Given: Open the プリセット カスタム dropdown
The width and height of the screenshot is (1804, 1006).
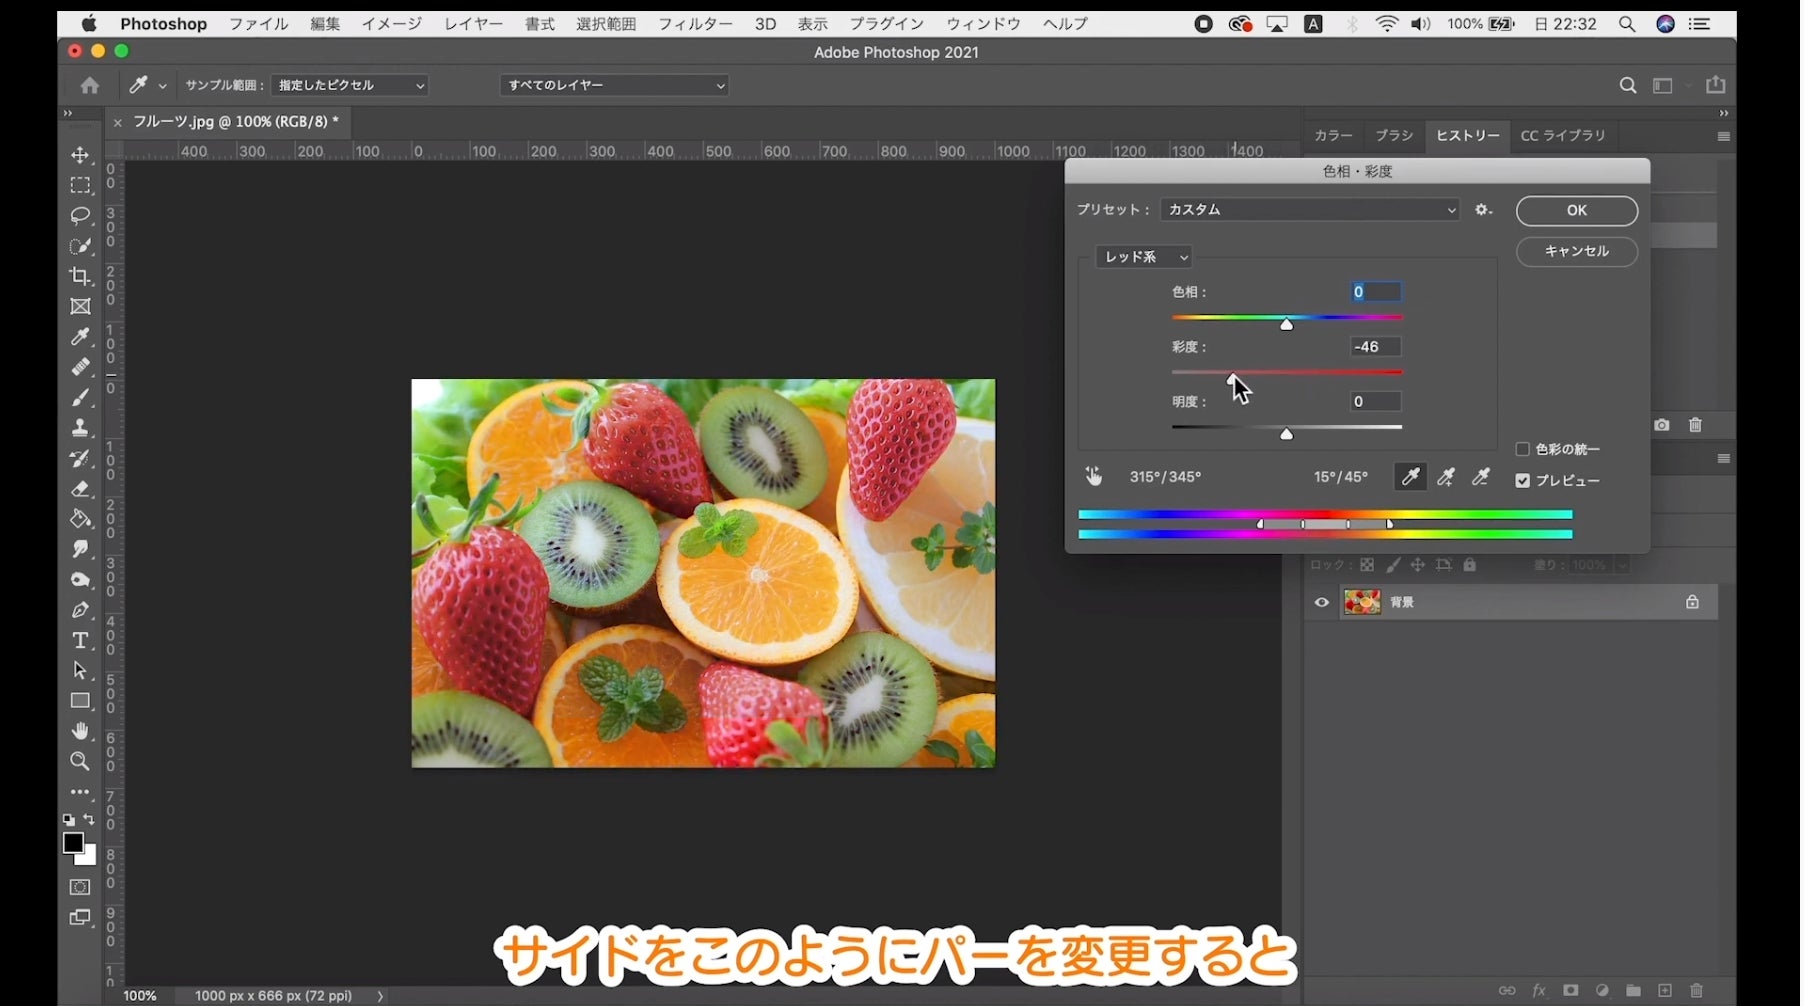Looking at the screenshot, I should click(x=1310, y=210).
